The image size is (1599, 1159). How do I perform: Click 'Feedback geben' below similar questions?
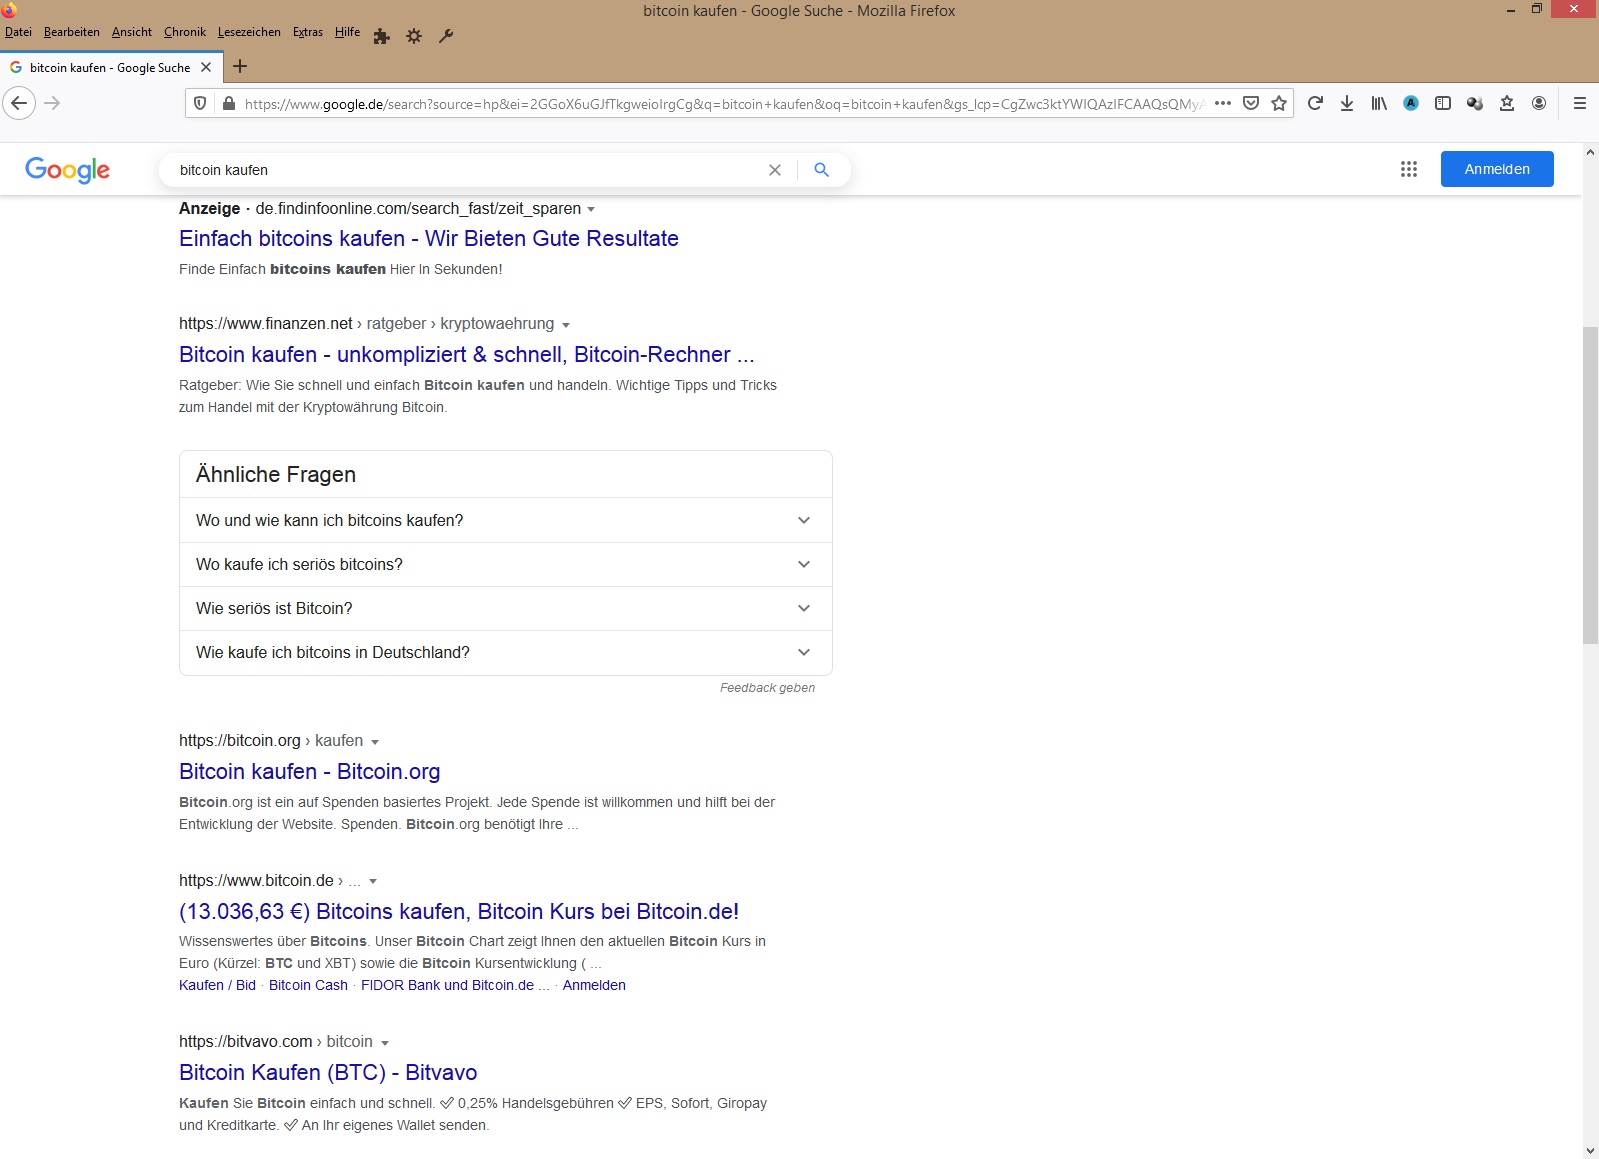[x=767, y=688]
